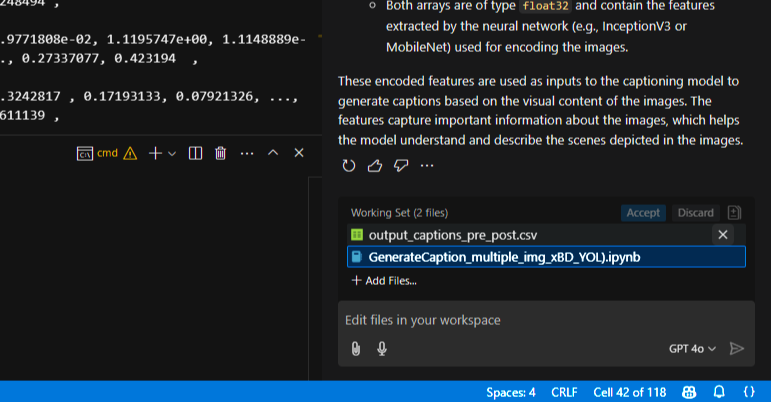The width and height of the screenshot is (771, 402).
Task: Give the response a thumbs up
Action: point(374,165)
